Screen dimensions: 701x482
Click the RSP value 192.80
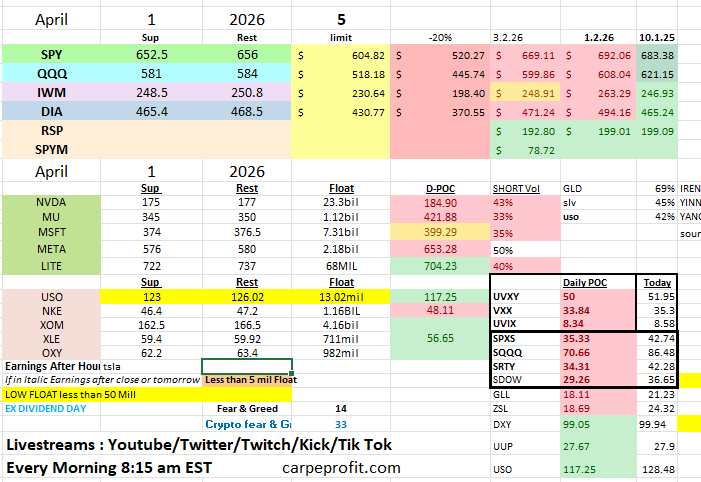coord(525,131)
